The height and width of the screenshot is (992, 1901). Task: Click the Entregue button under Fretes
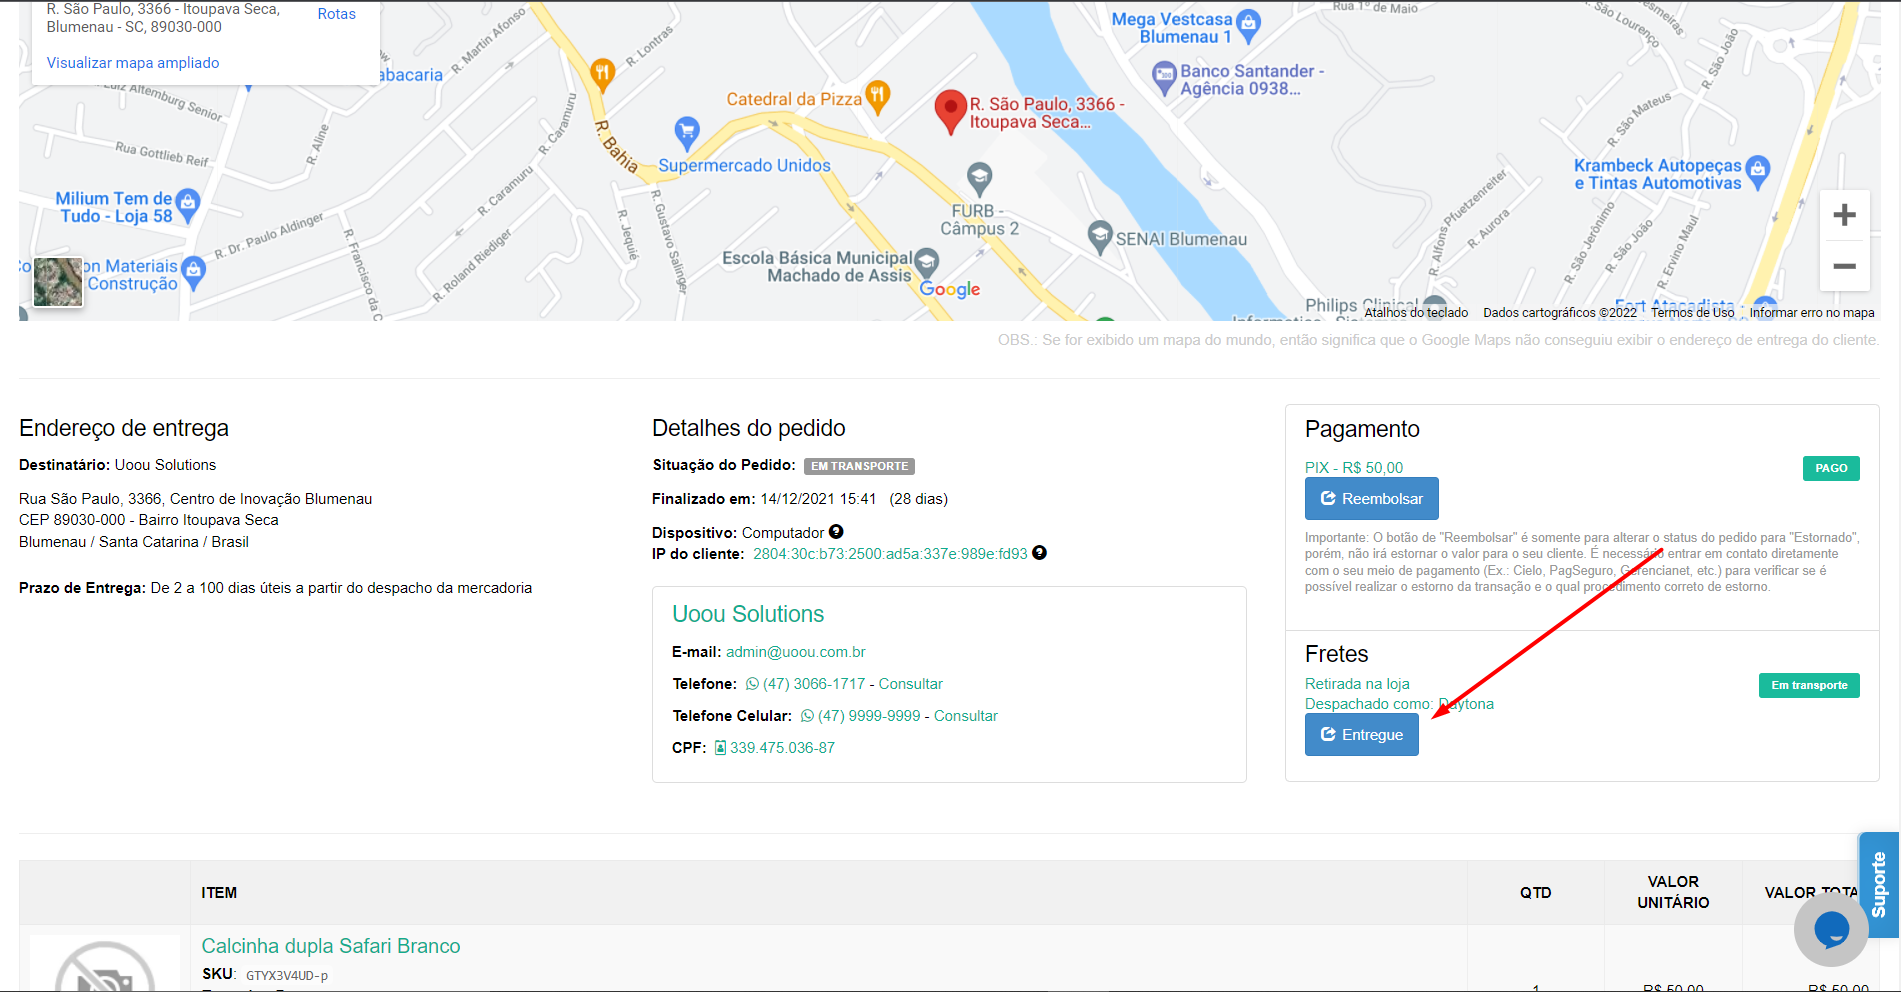click(x=1361, y=735)
